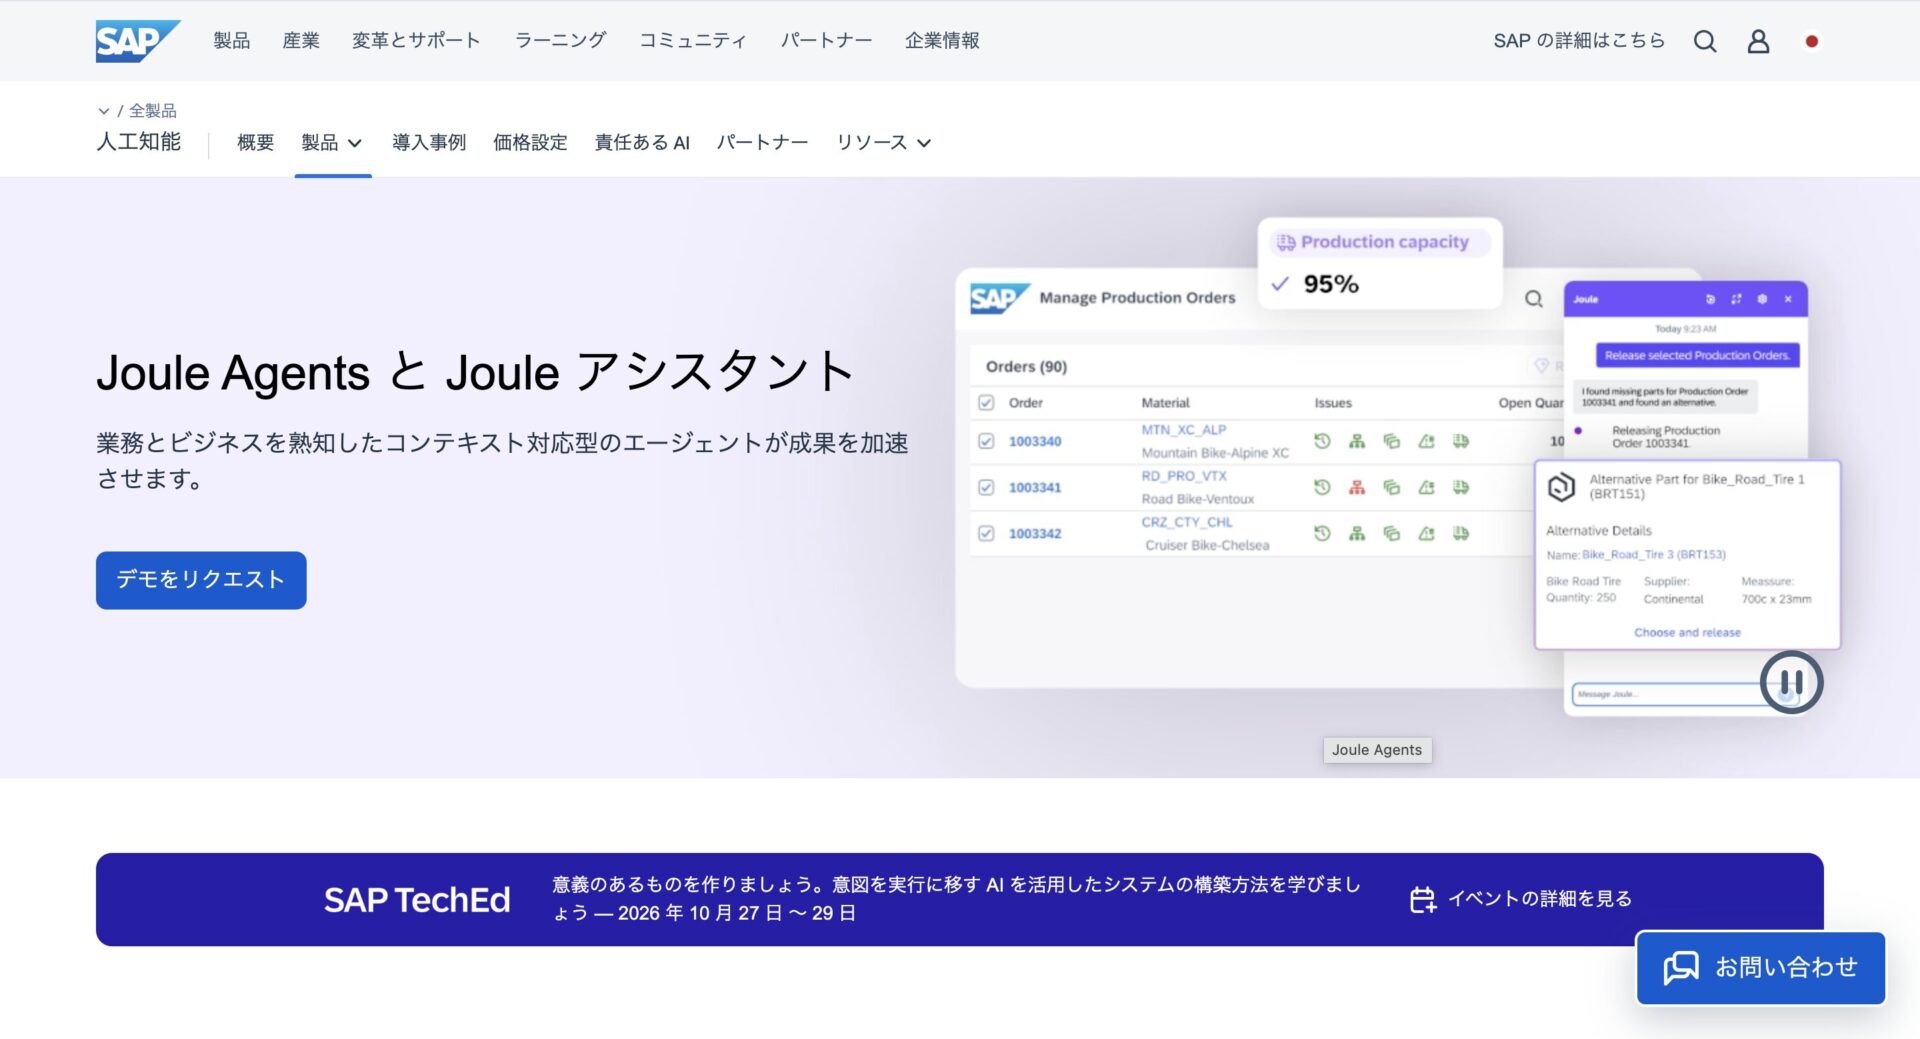
Task: Expand the breadcrumb chevron before 全製品
Action: [x=103, y=111]
